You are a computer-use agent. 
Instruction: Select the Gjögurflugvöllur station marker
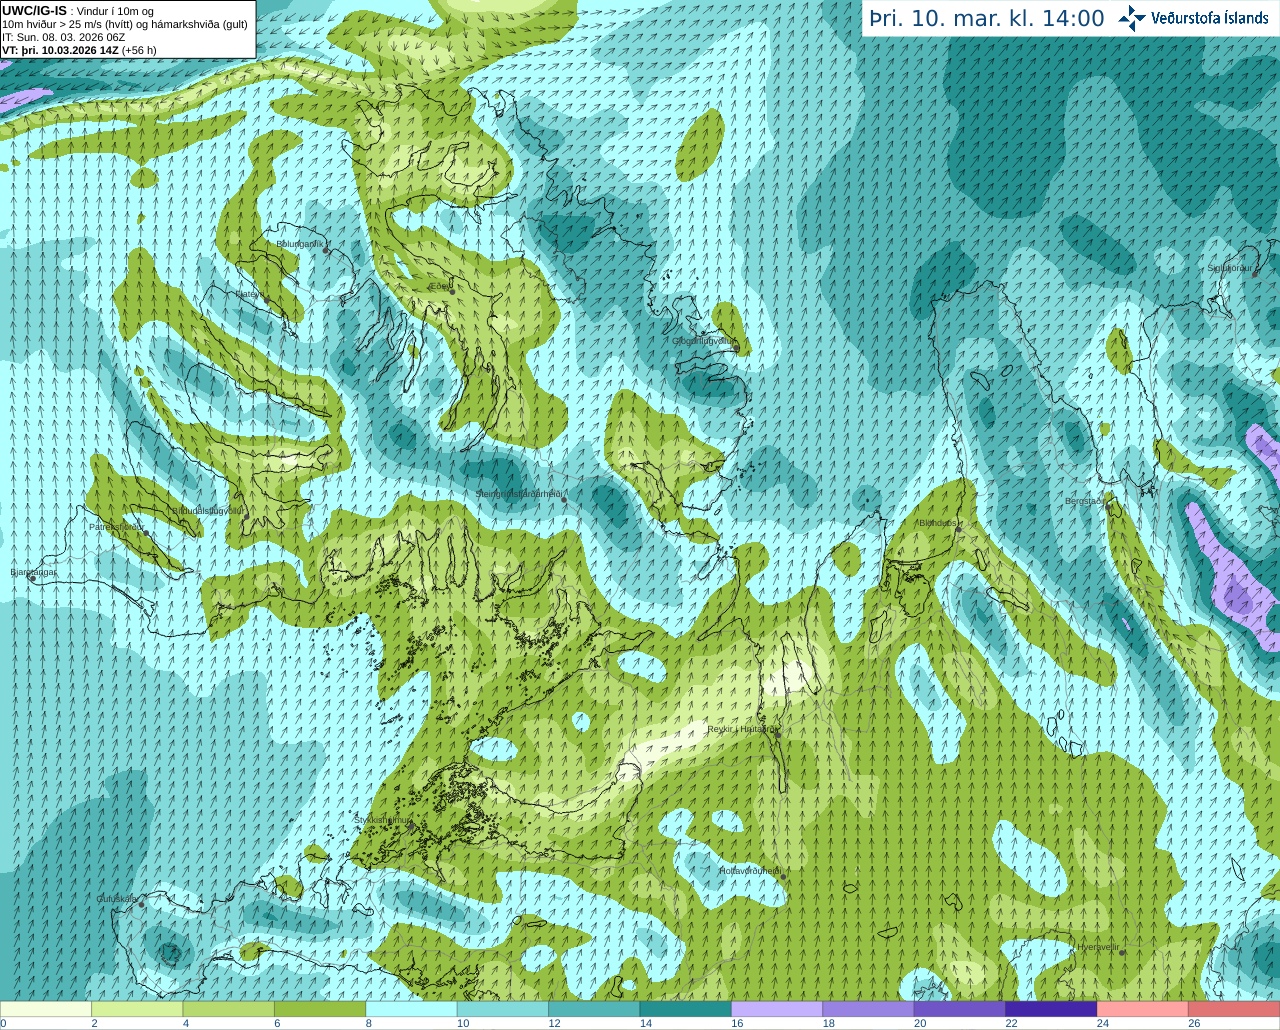(x=736, y=348)
